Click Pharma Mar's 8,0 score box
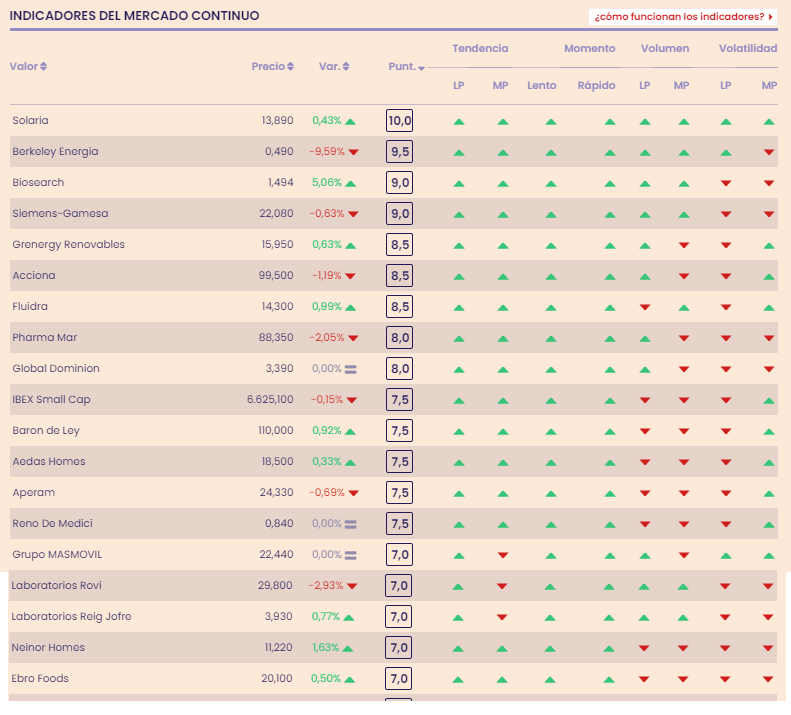Viewport: 791px width, 715px height. (400, 338)
